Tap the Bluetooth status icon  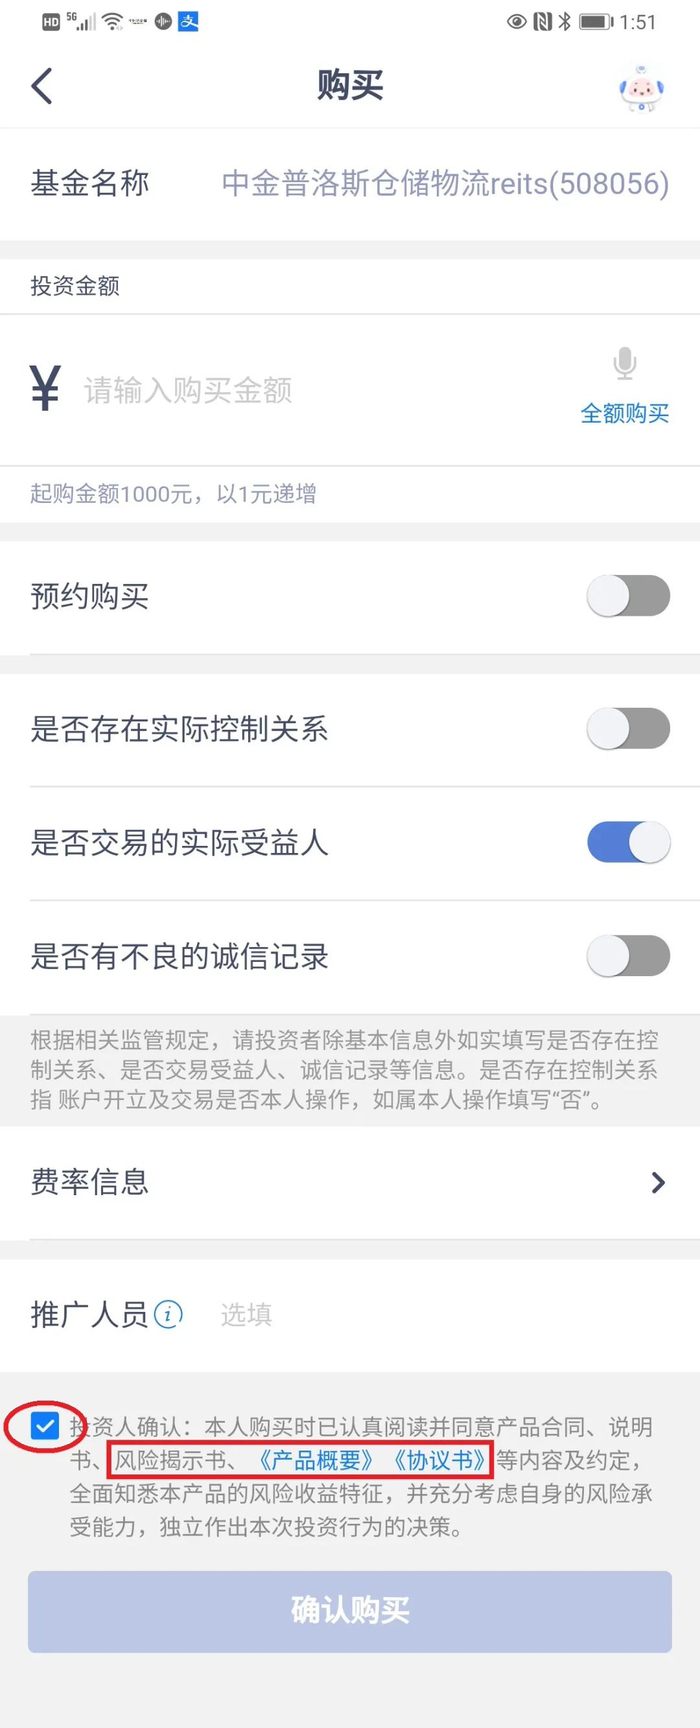click(x=565, y=21)
